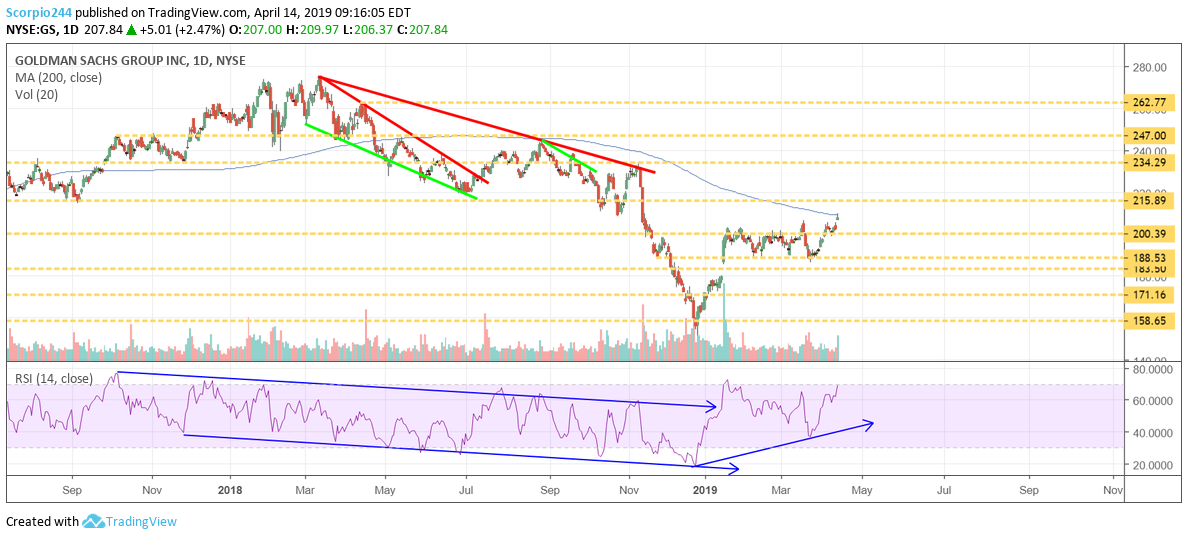Click the 60.0000 RSI axis label
Viewport: 1188px width, 539px height.
coord(1152,401)
